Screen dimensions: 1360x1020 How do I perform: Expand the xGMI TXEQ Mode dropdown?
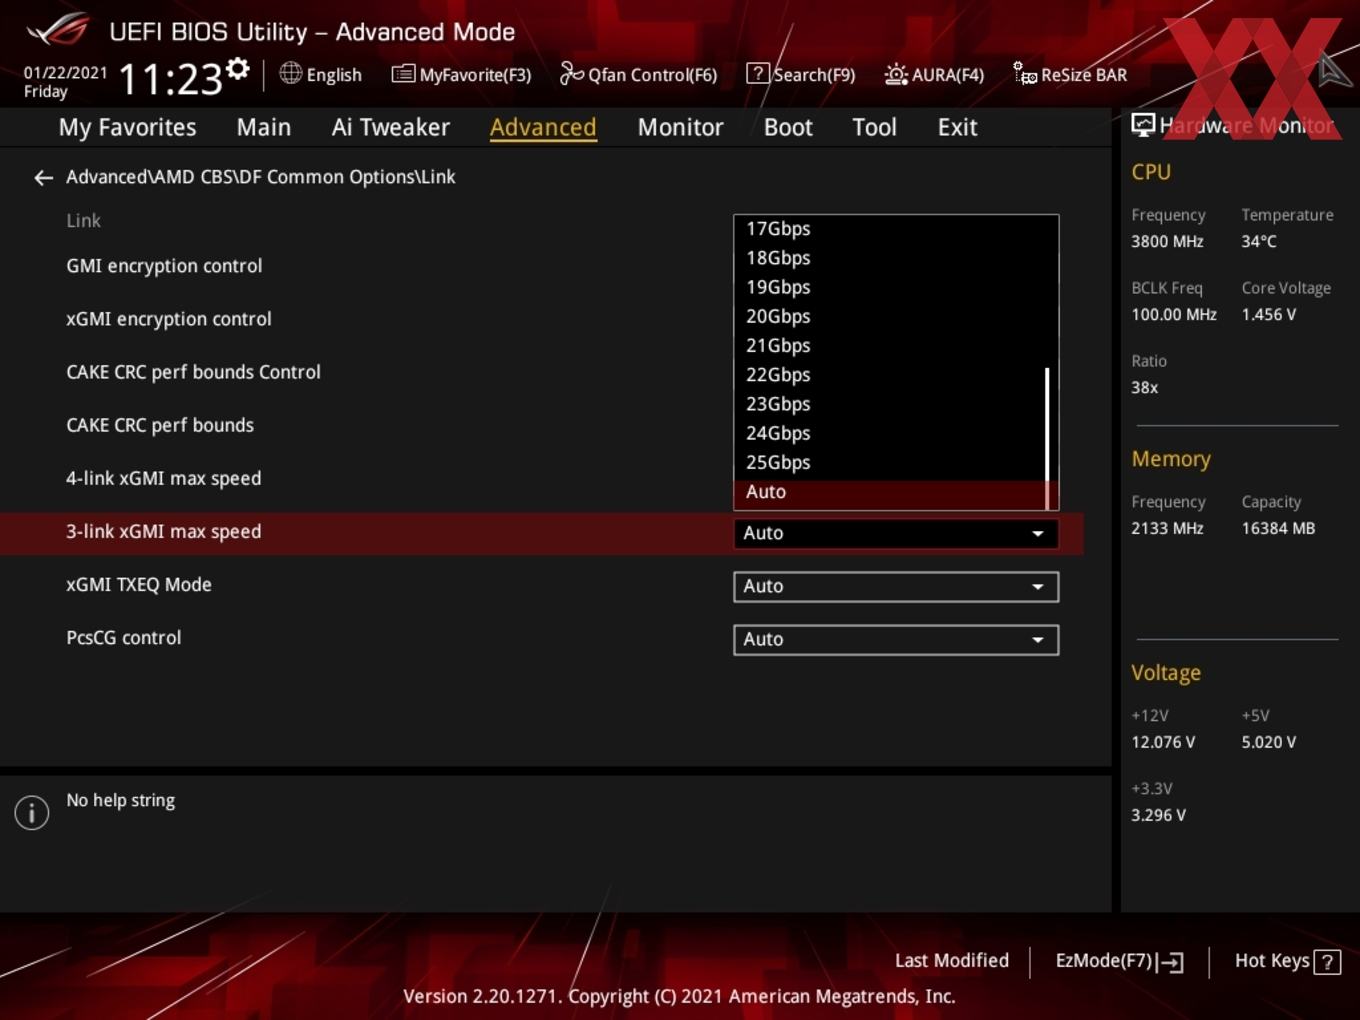pyautogui.click(x=896, y=586)
